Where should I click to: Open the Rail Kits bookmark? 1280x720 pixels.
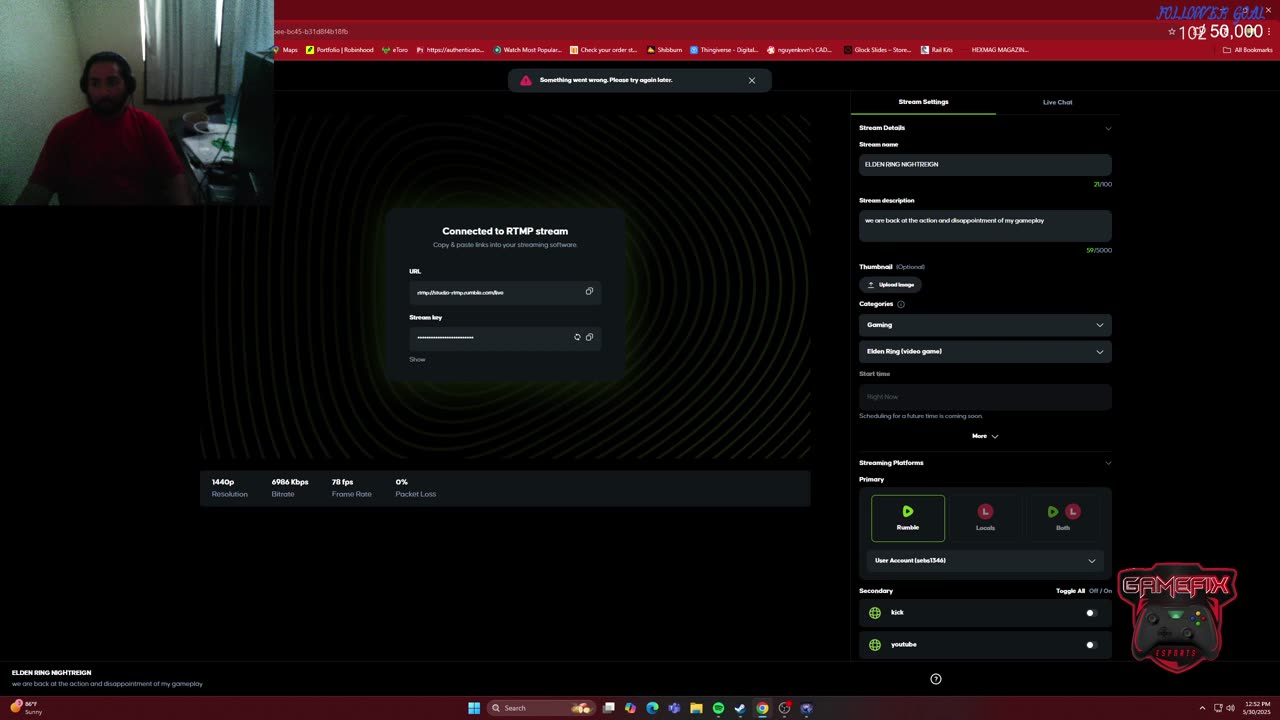(x=936, y=50)
